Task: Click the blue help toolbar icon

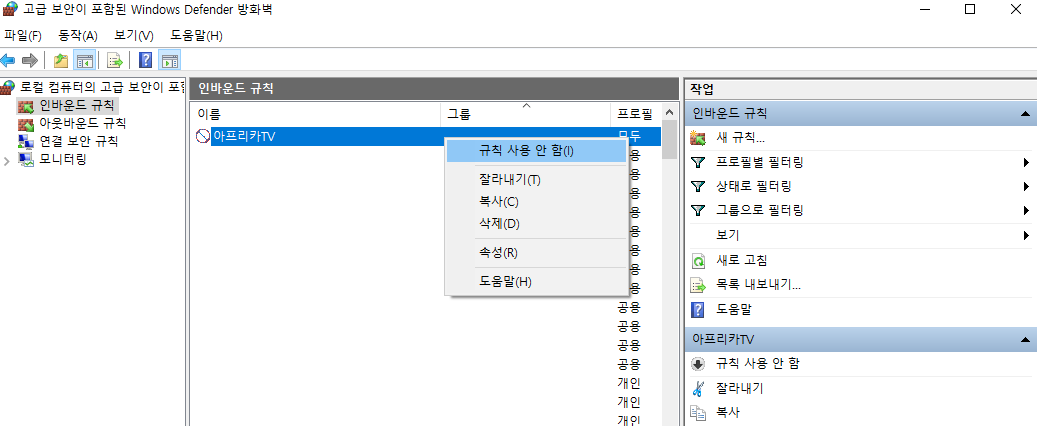Action: tap(145, 61)
